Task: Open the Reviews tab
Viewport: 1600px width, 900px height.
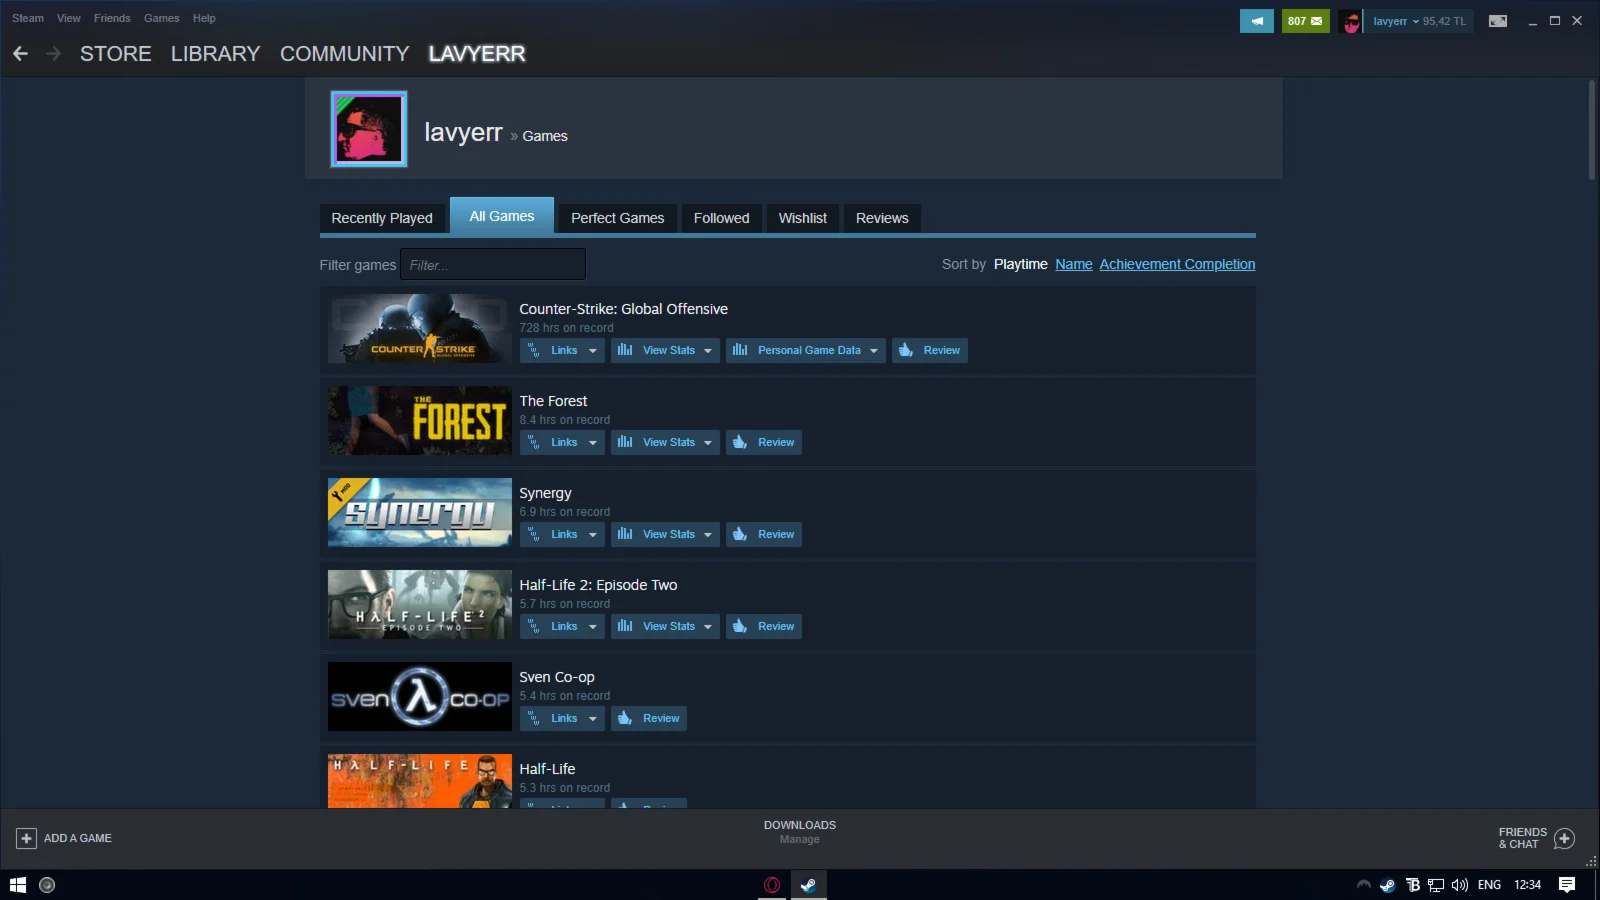Action: coord(882,218)
